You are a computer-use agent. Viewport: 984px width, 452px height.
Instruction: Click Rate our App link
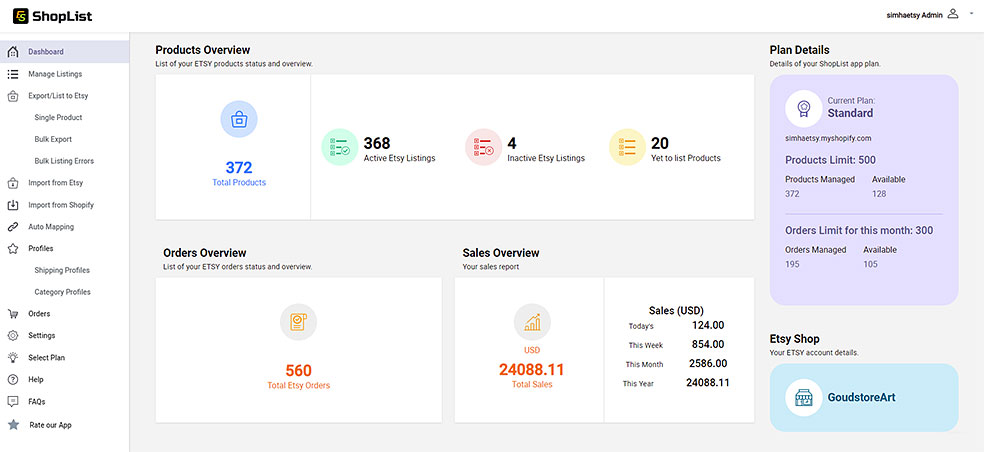click(50, 425)
